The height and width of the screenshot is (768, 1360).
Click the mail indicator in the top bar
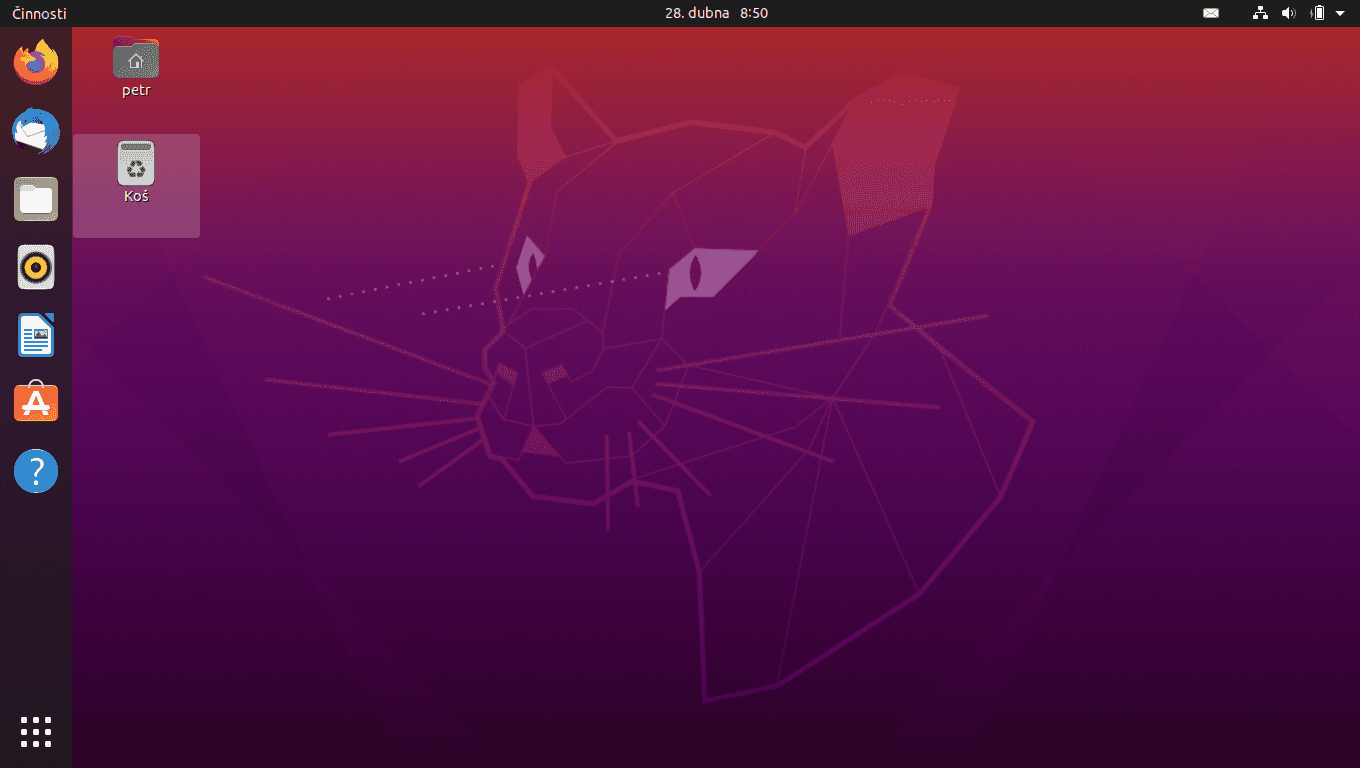coord(1211,13)
